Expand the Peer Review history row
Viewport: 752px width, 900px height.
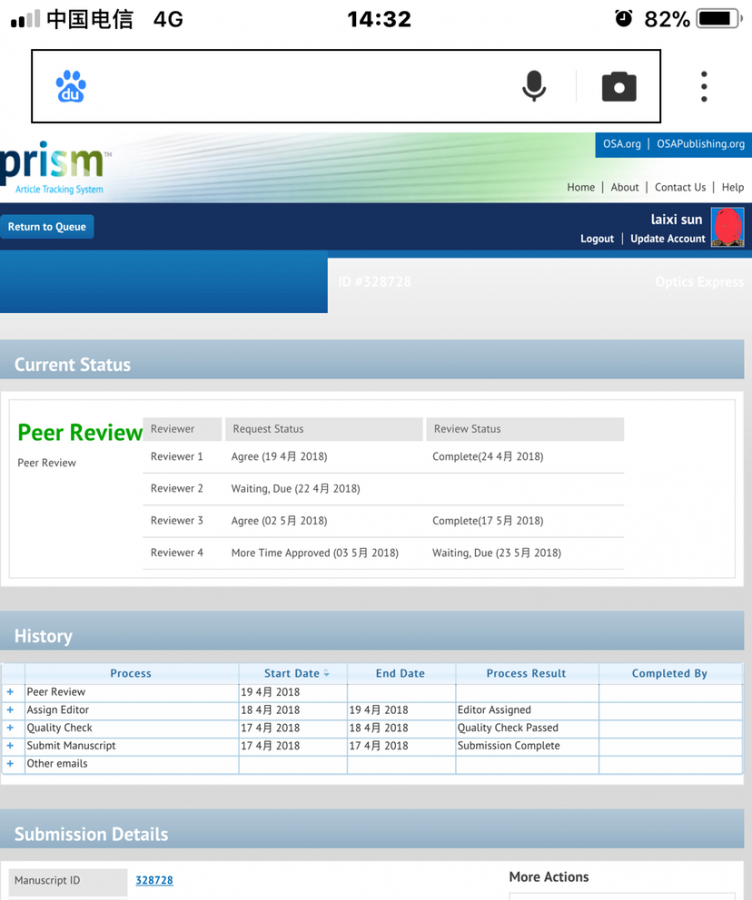pyautogui.click(x=11, y=692)
